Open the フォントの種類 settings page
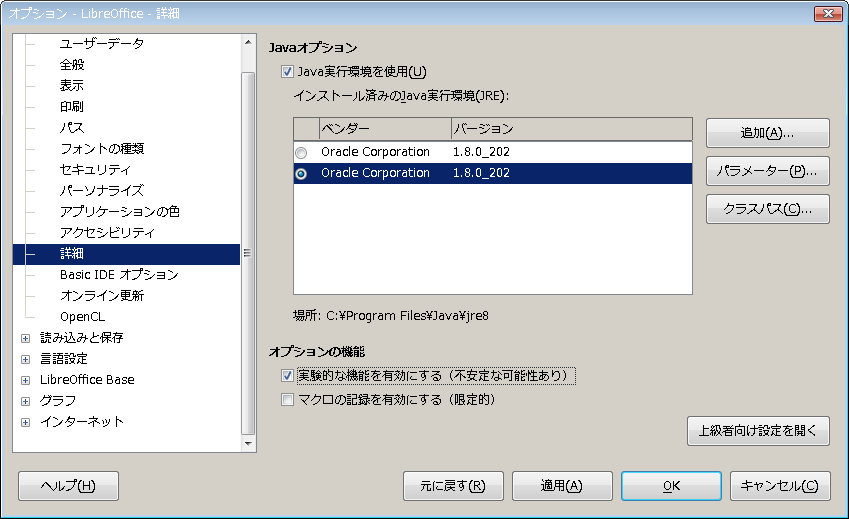Viewport: 849px width, 519px height. pyautogui.click(x=102, y=148)
